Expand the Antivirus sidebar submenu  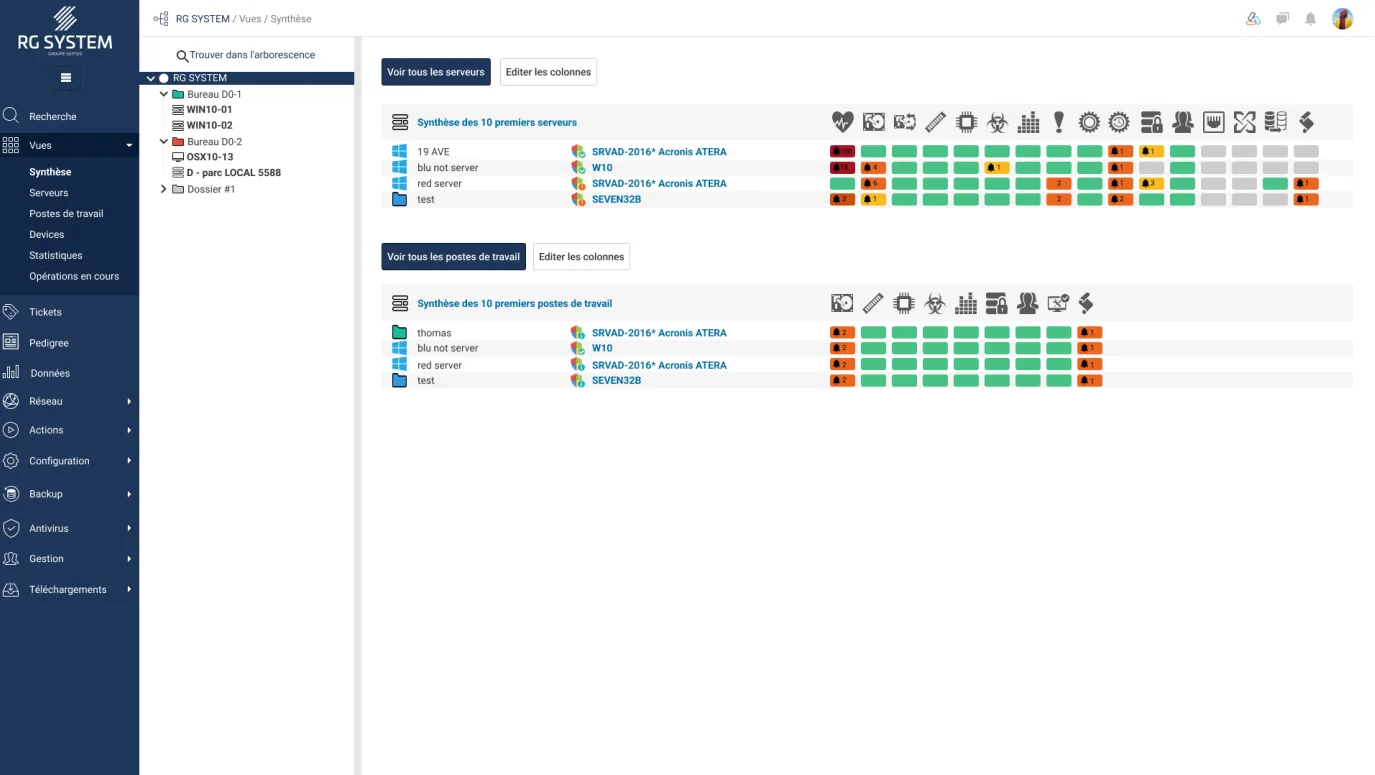coord(129,528)
